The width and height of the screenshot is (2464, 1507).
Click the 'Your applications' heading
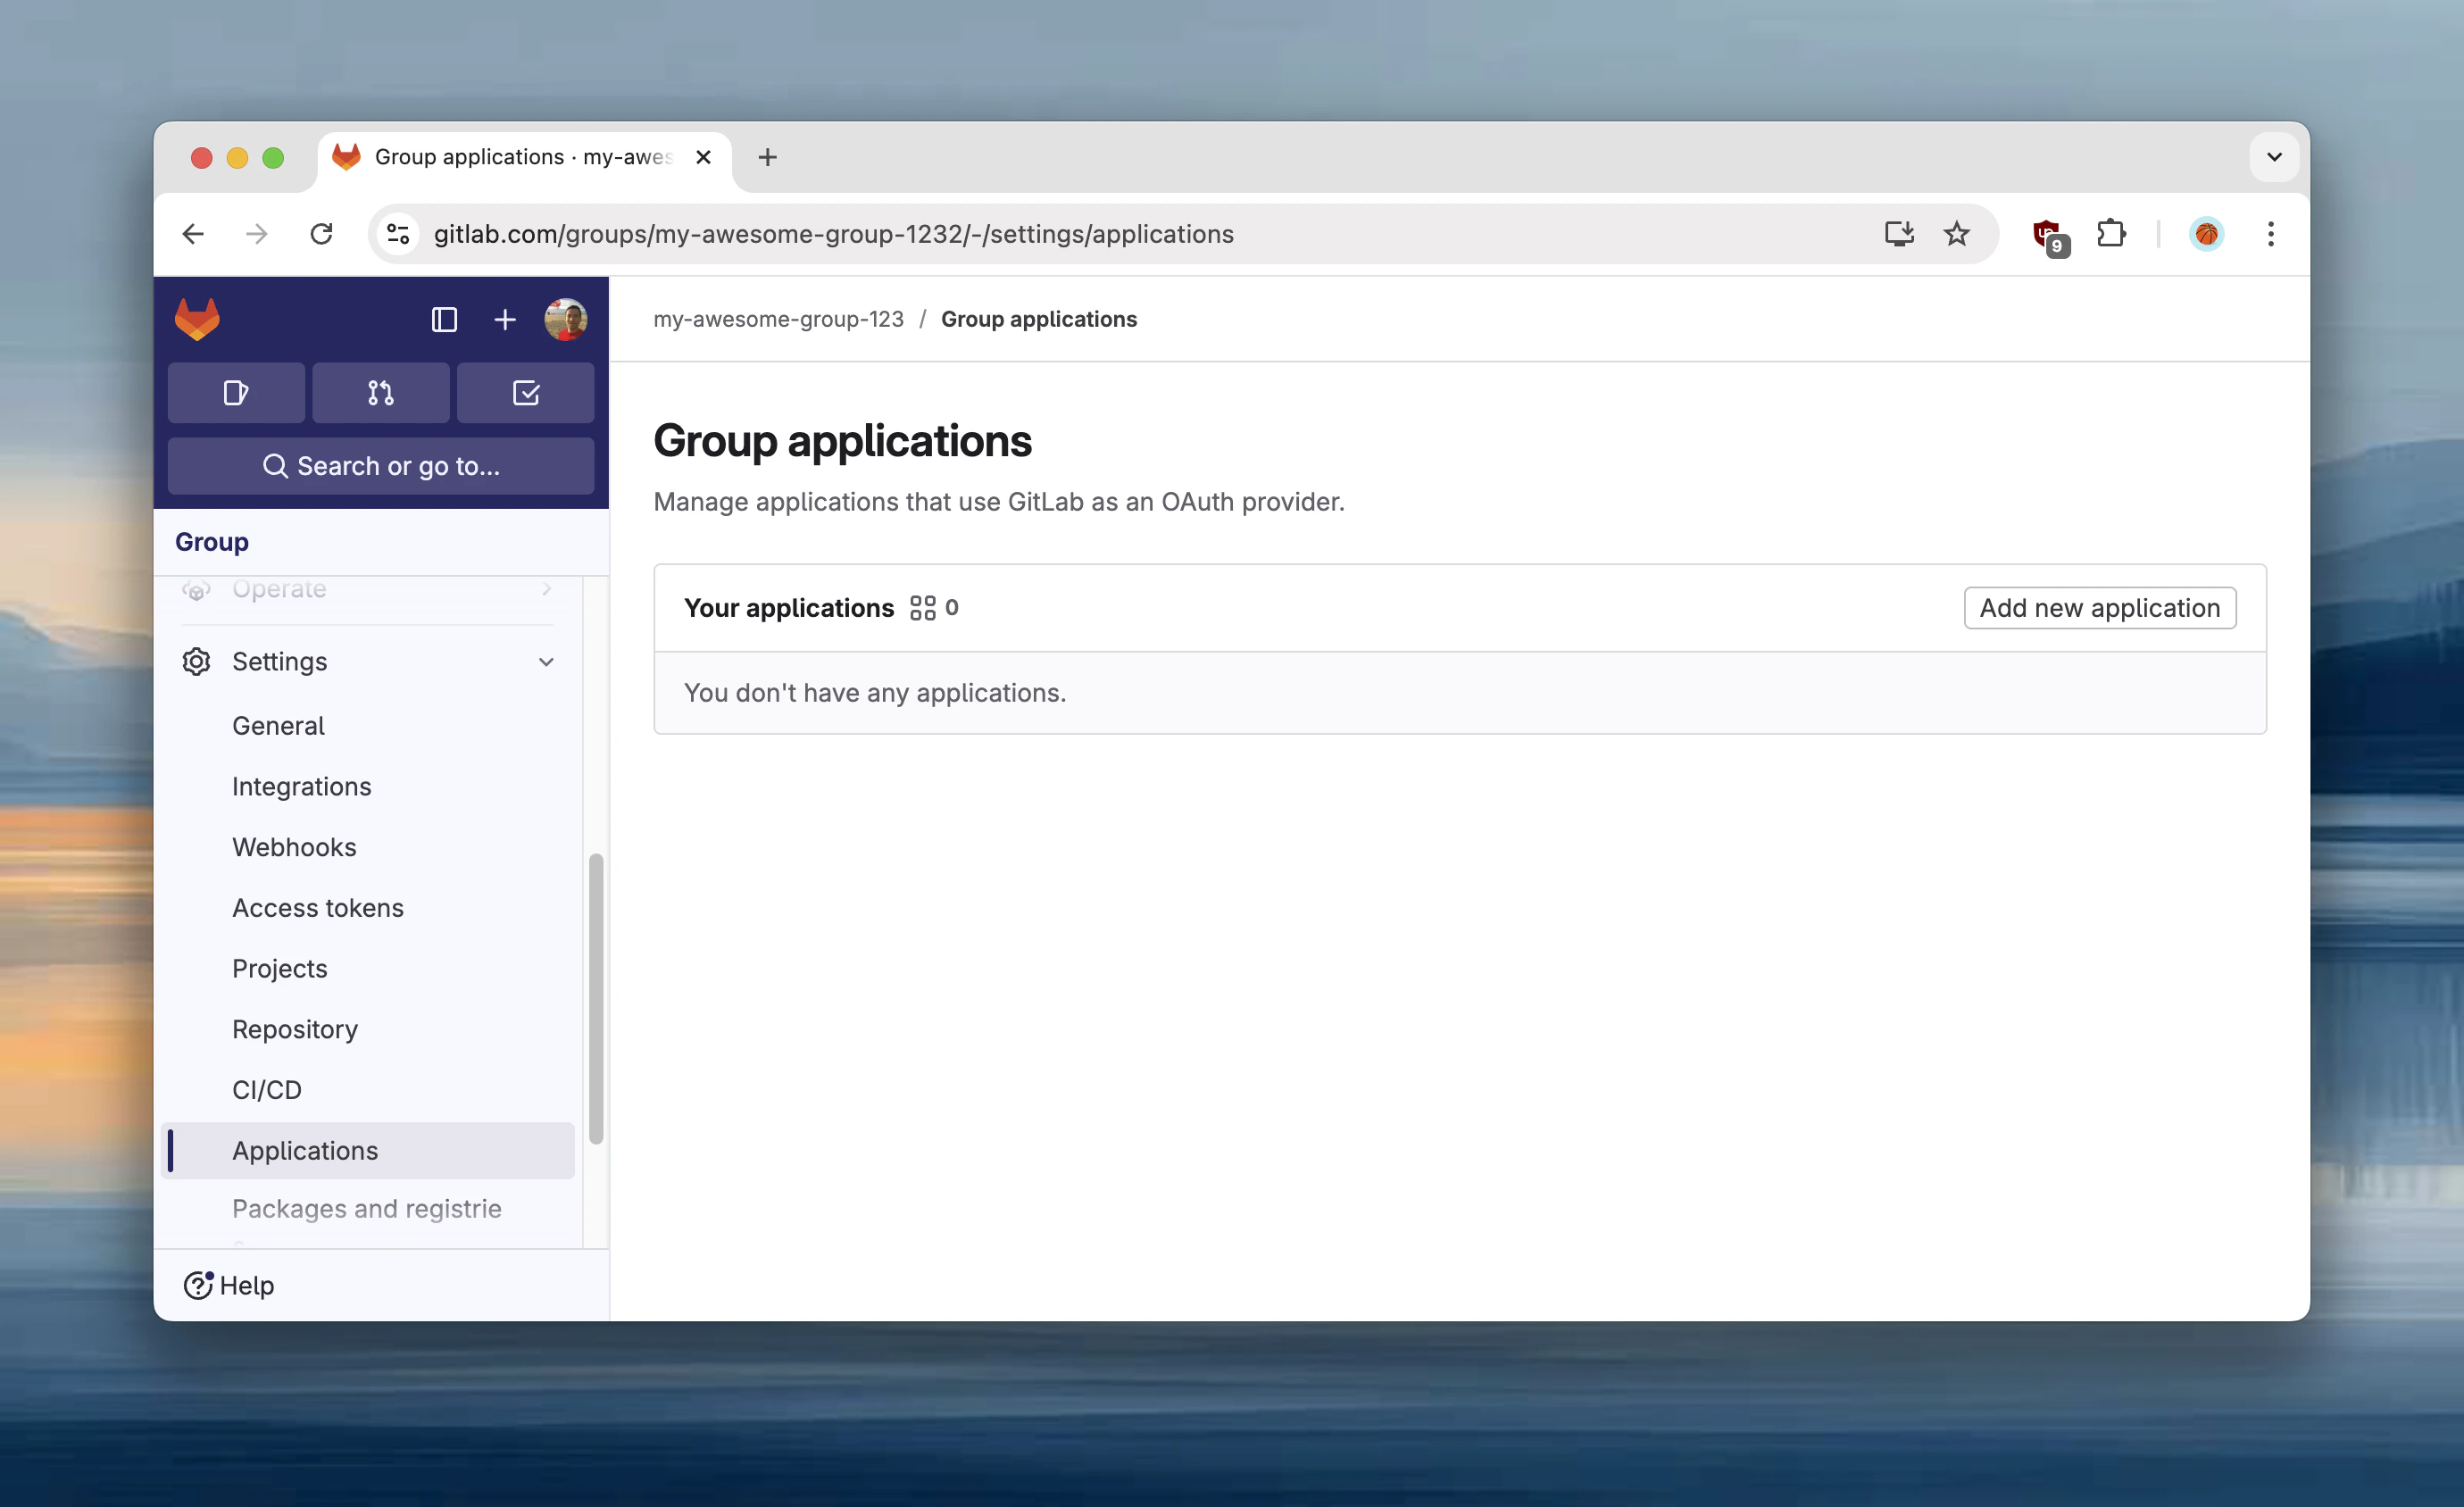[789, 608]
